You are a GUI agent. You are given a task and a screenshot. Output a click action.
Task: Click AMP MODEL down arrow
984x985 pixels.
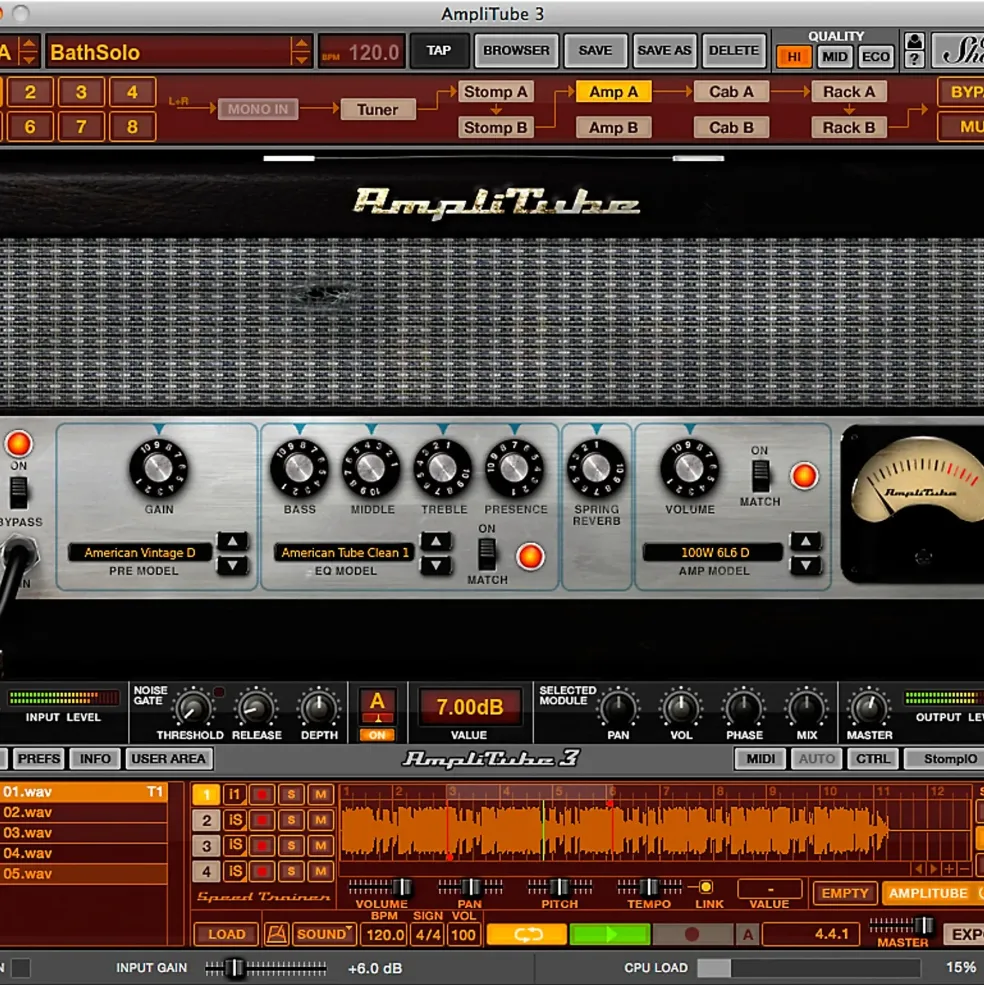[x=806, y=565]
